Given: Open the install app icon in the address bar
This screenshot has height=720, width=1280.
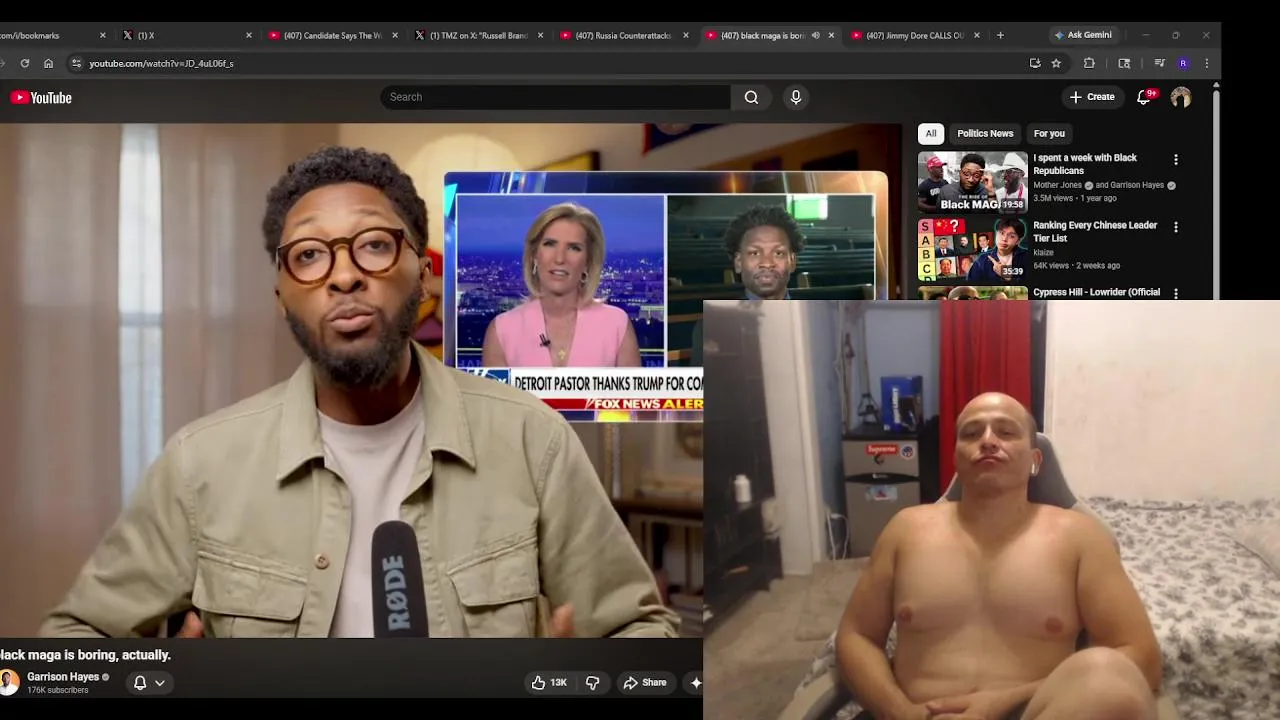Looking at the screenshot, I should [1035, 63].
